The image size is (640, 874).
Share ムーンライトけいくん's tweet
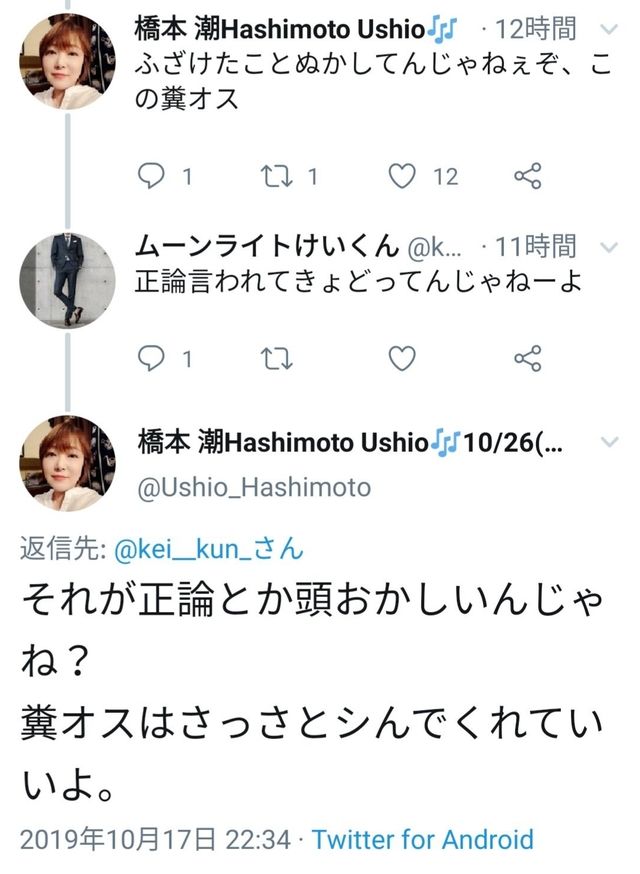pos(527,358)
